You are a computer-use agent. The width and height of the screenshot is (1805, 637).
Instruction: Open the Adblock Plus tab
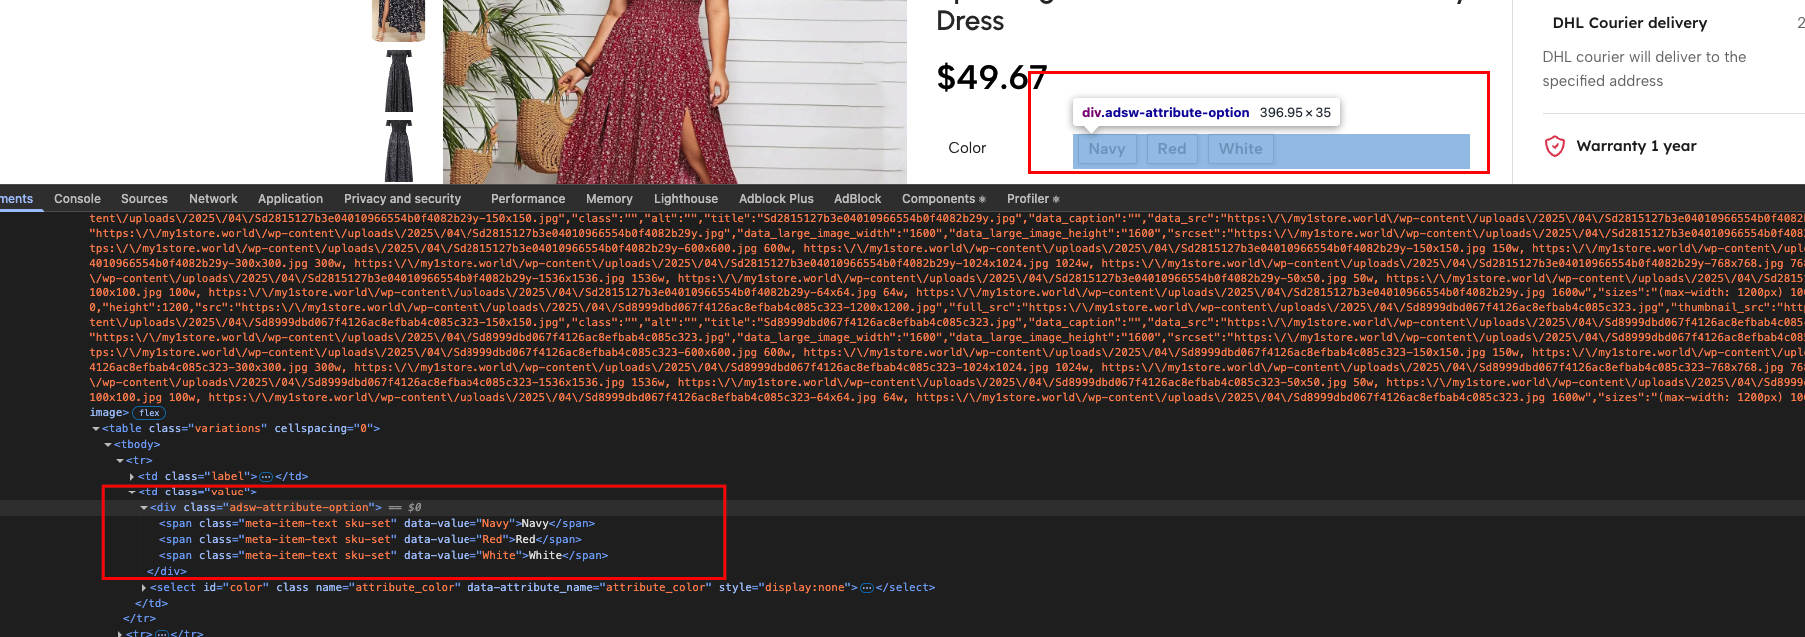coord(776,199)
